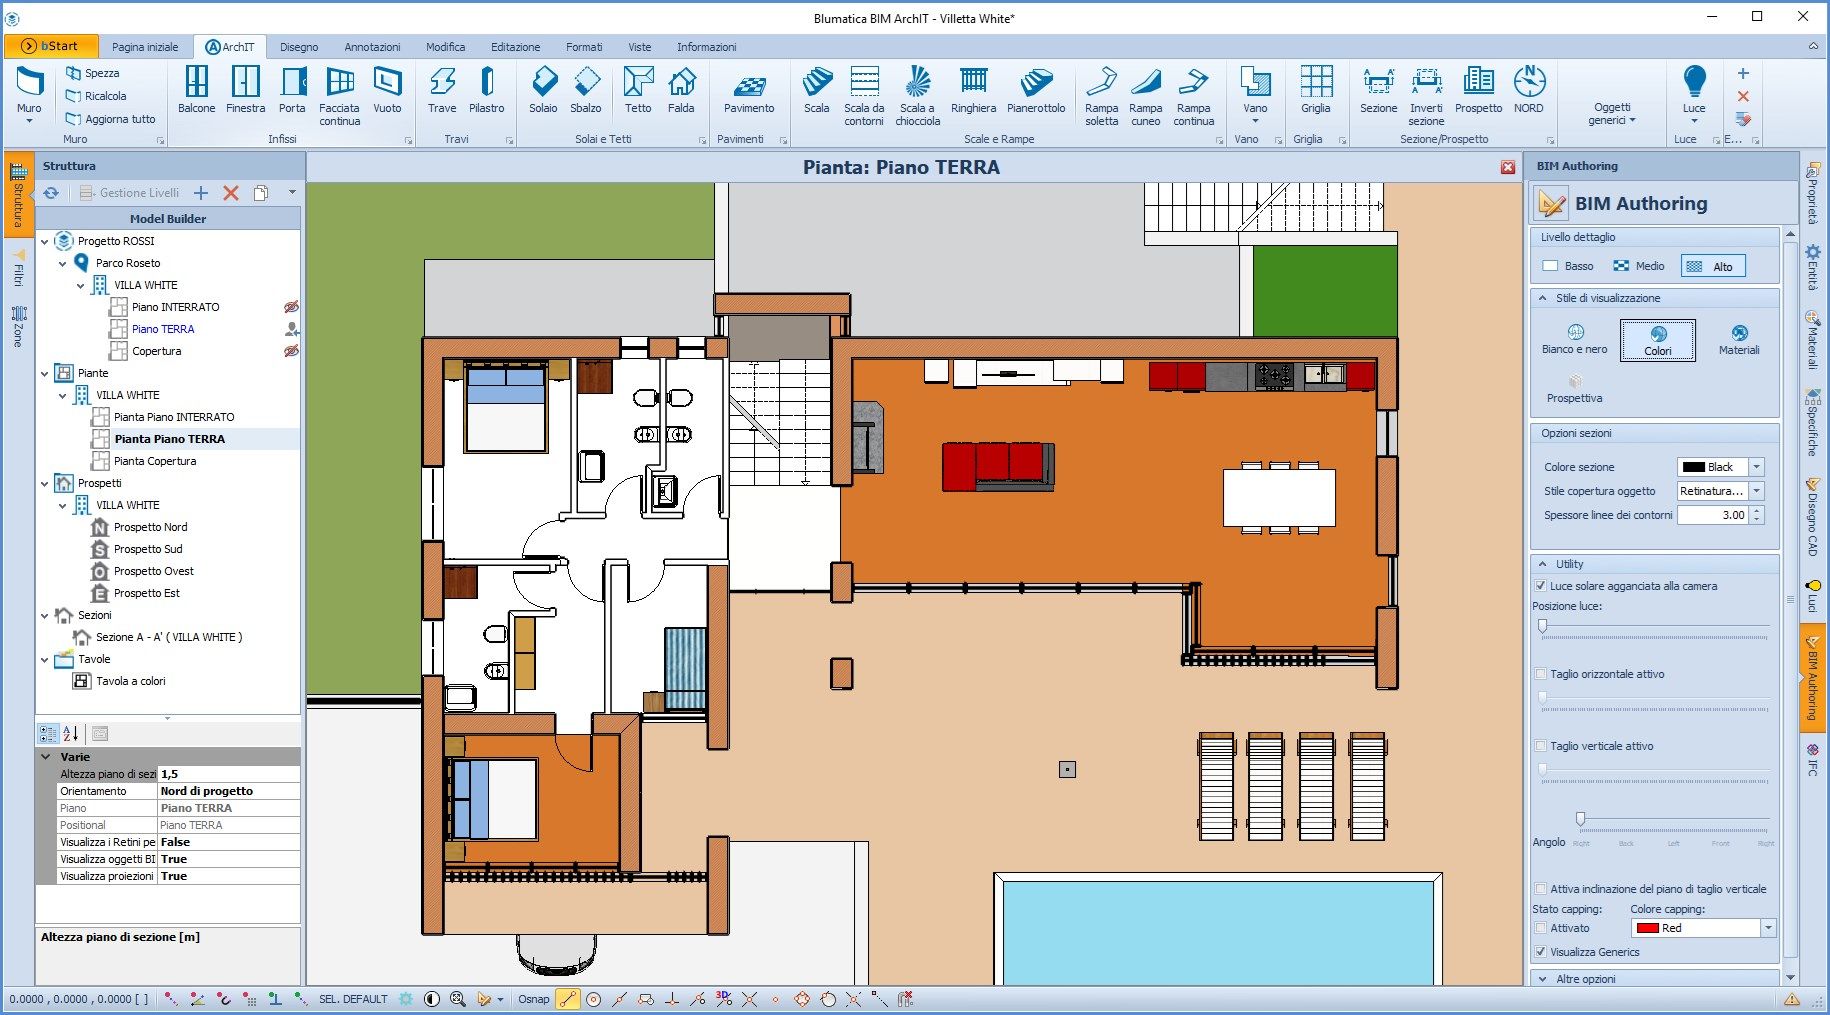Click the Alto detail level button

coord(1712,266)
